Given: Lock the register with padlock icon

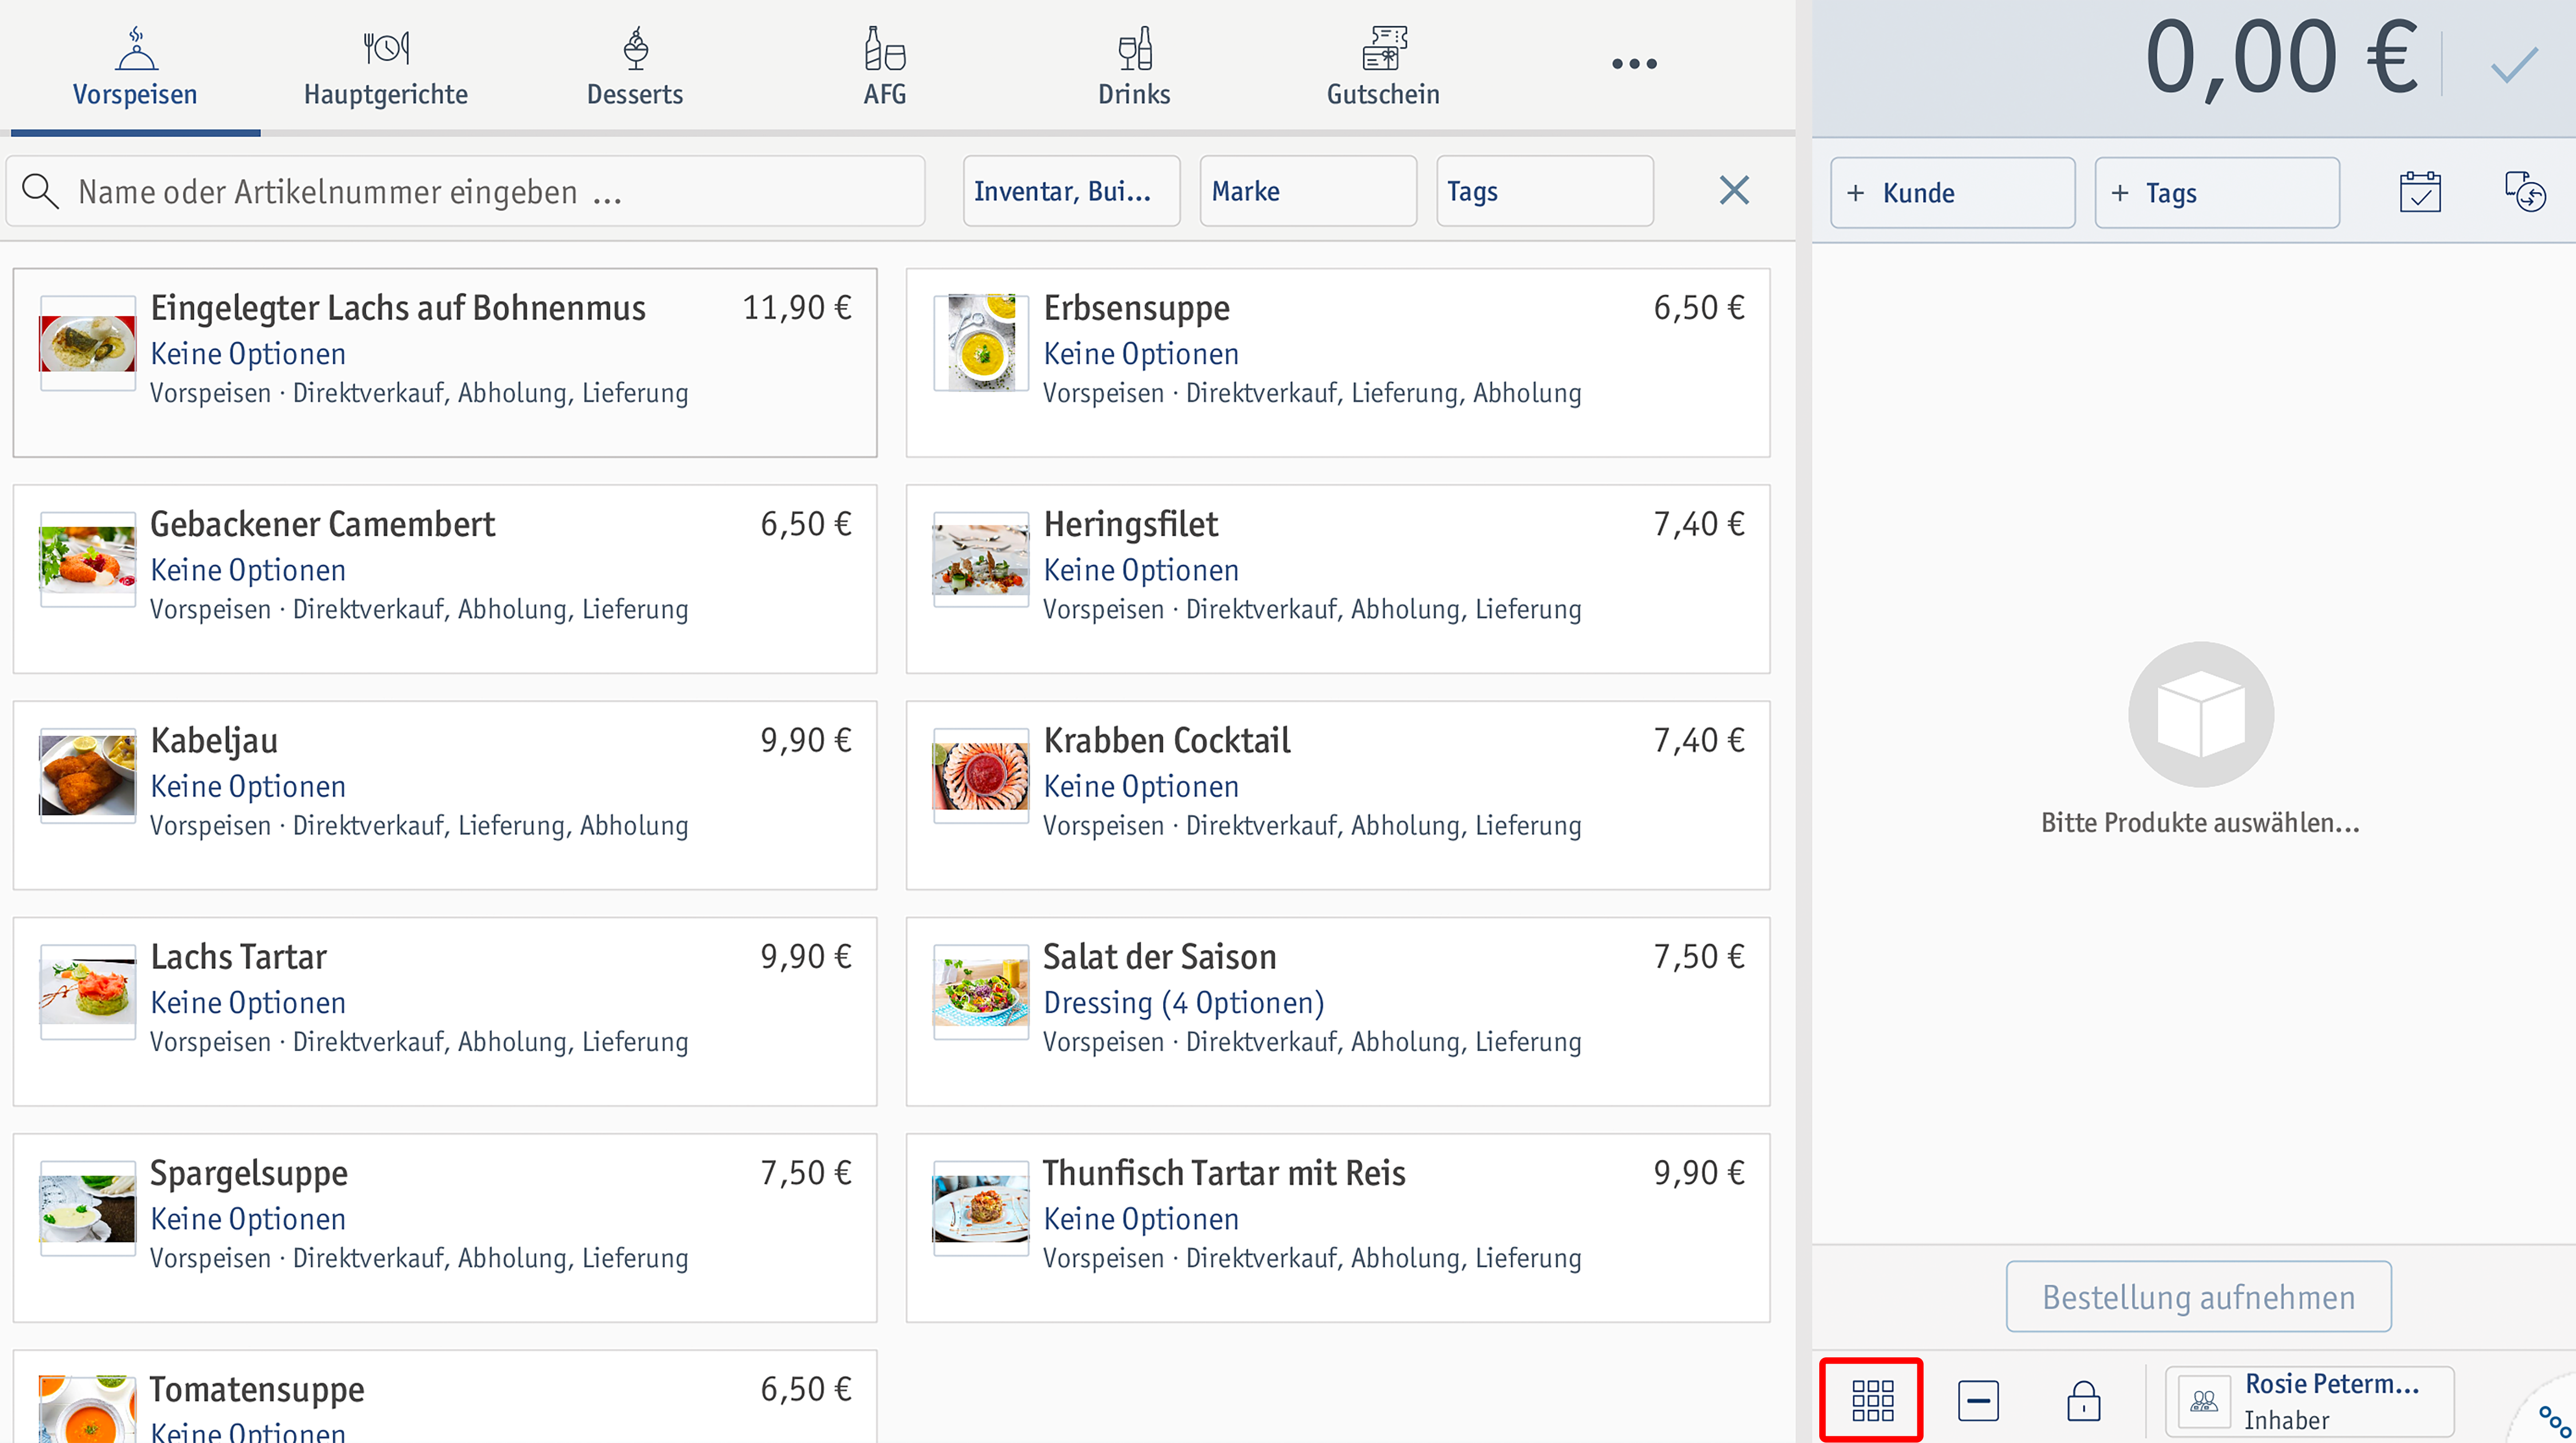Looking at the screenshot, I should (2084, 1401).
